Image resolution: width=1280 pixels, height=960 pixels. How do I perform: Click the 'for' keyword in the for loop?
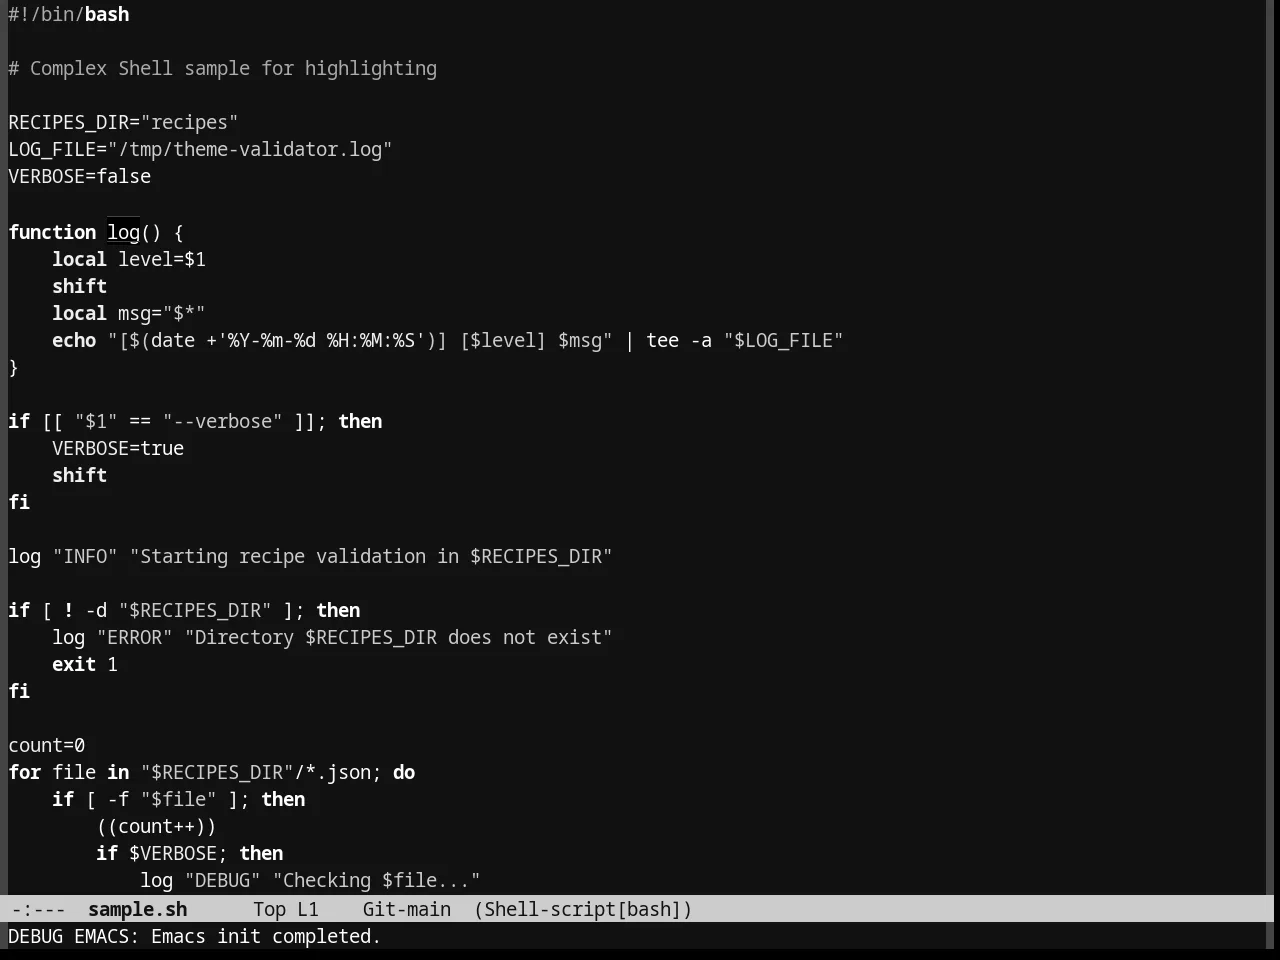(x=25, y=772)
